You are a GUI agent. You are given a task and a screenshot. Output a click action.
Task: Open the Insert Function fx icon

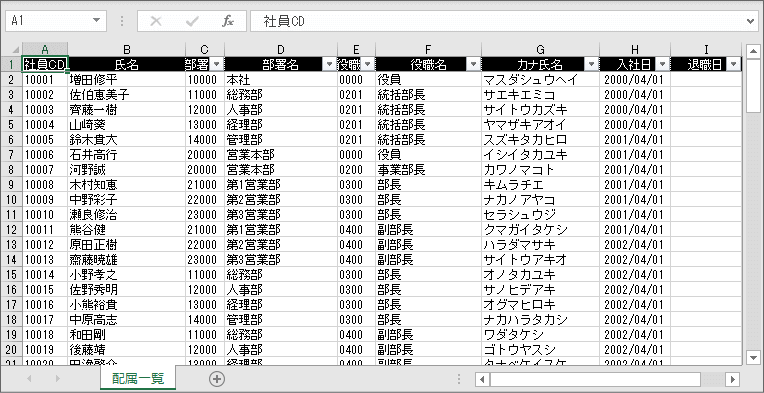click(228, 21)
